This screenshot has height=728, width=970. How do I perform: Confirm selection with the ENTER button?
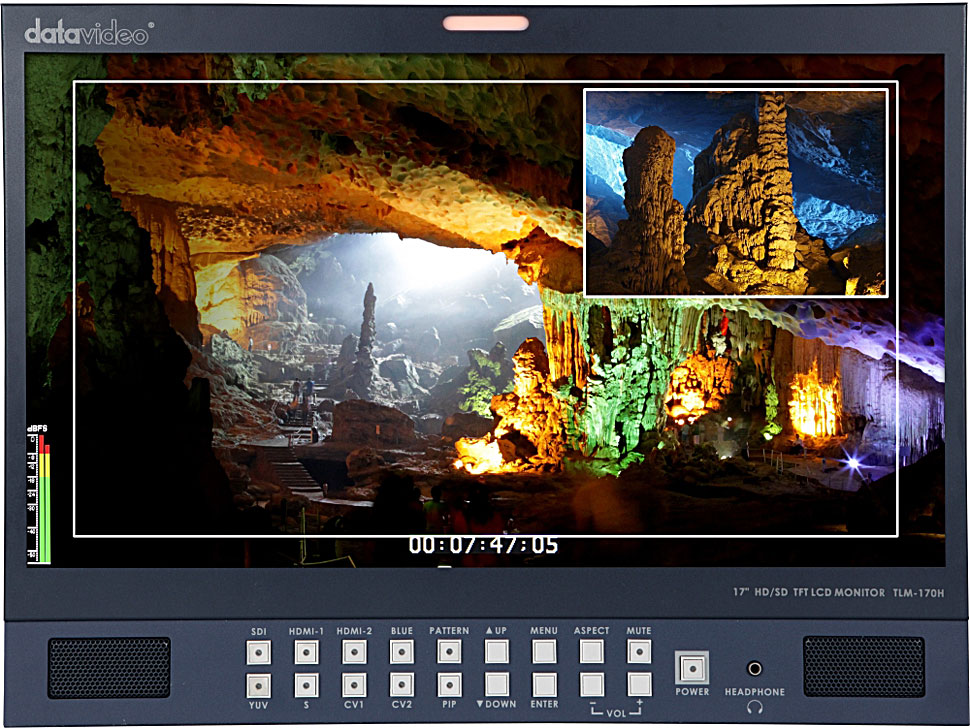544,684
